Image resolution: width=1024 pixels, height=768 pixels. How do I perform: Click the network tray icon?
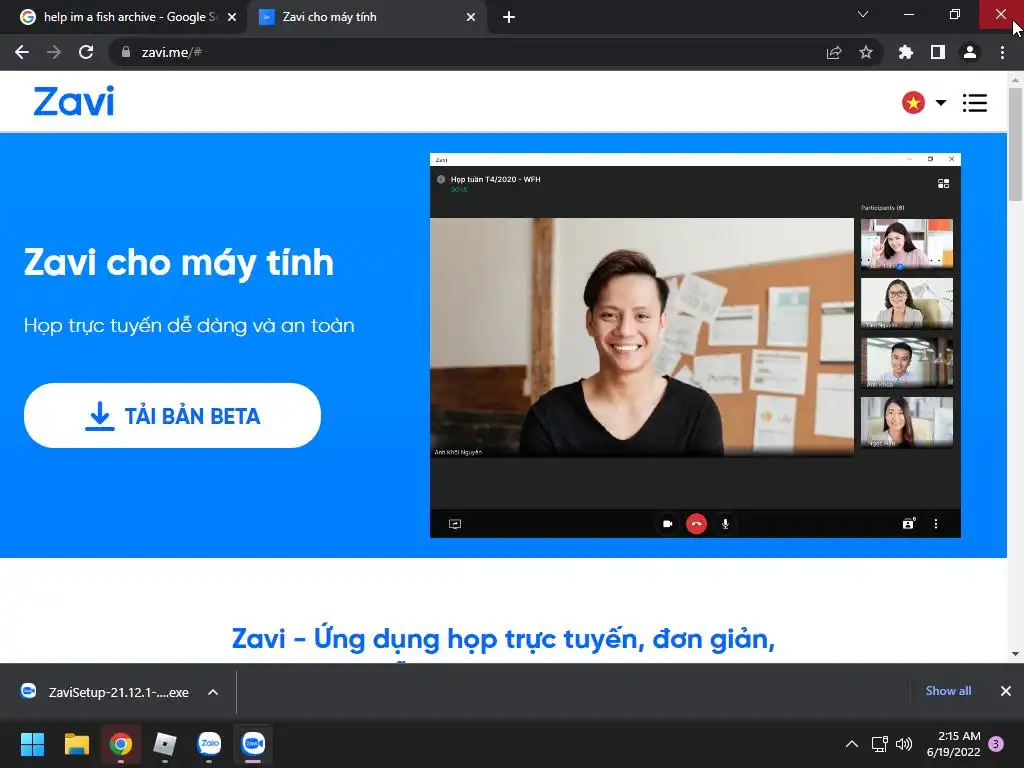[x=880, y=744]
